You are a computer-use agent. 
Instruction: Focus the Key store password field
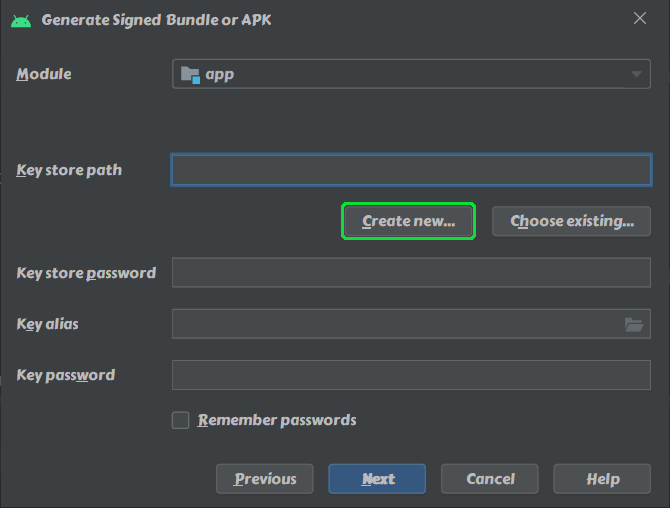point(411,272)
